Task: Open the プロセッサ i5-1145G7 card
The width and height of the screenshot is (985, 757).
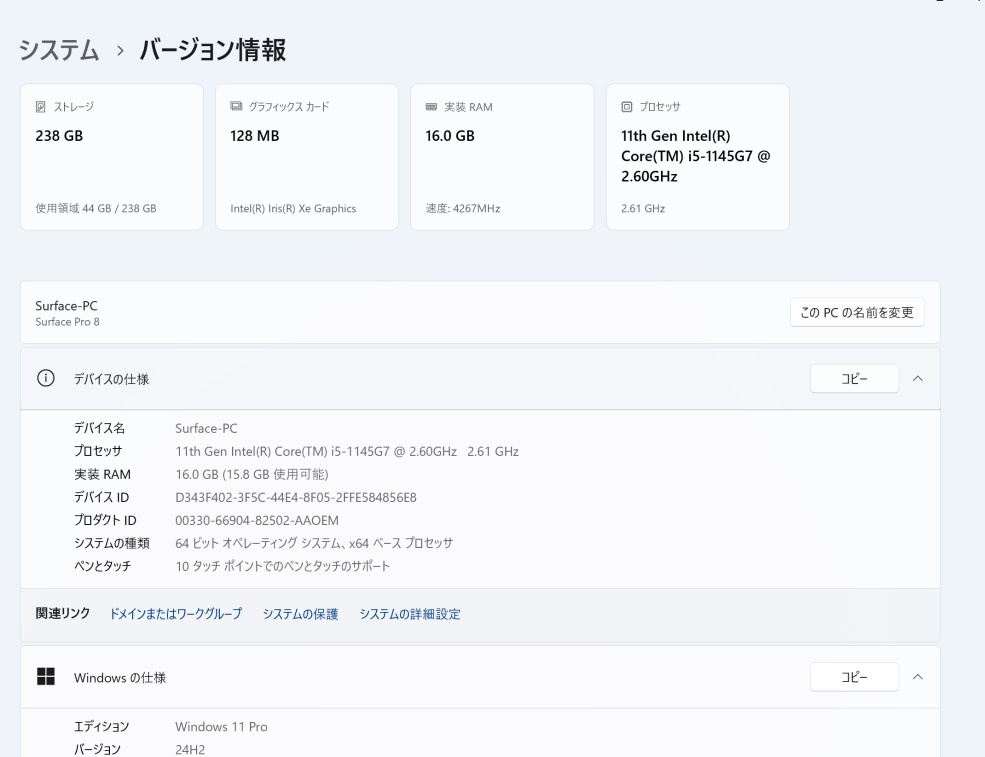Action: (x=697, y=157)
